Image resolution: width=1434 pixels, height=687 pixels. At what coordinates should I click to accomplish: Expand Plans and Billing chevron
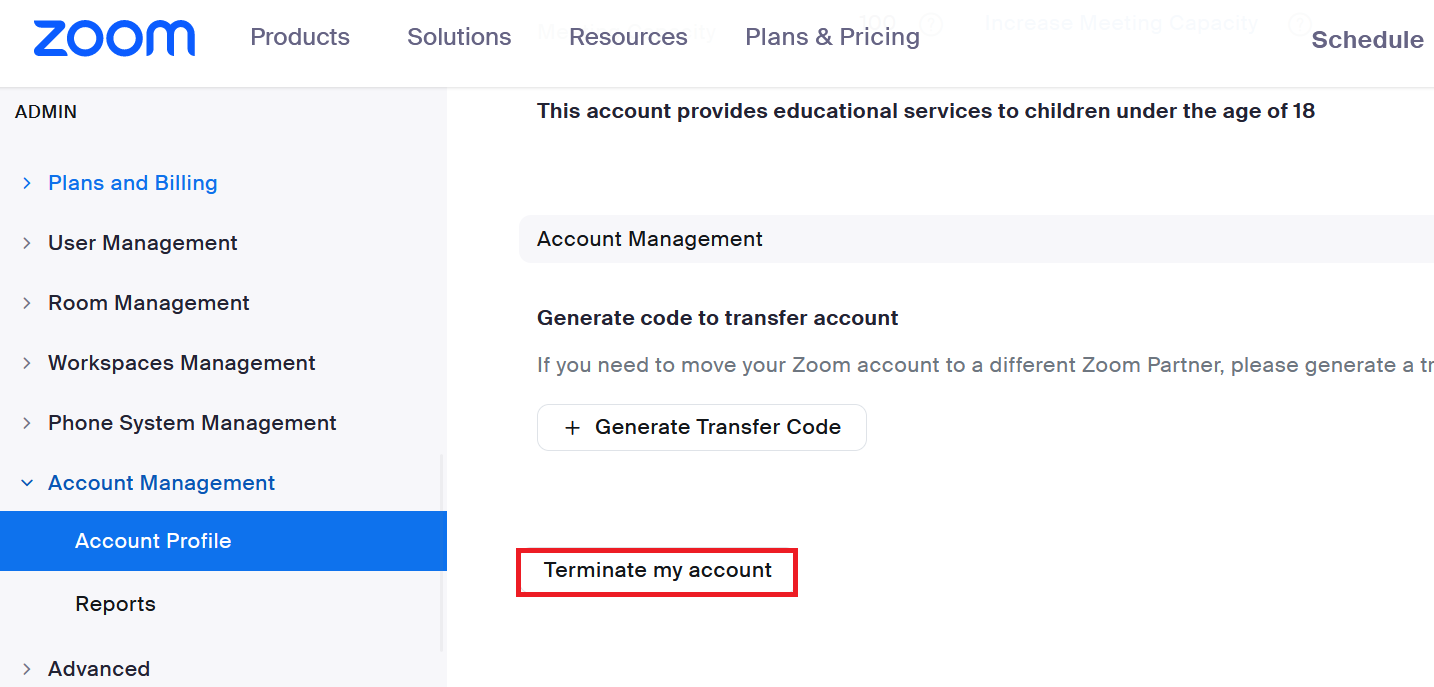coord(27,183)
